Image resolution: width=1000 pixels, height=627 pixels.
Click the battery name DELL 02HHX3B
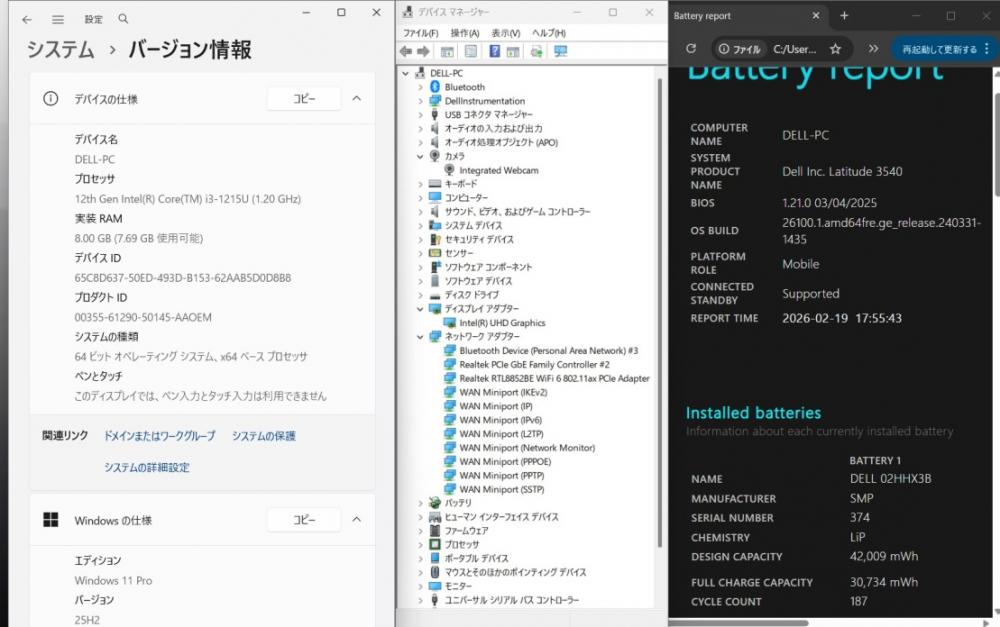click(890, 478)
